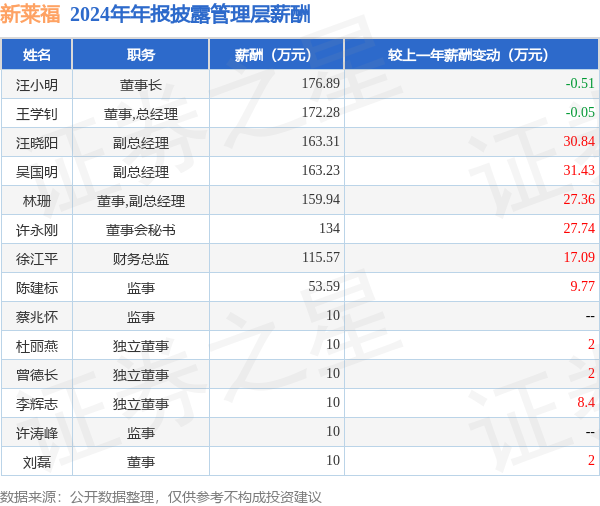
Task: Click salary value 134
Action: tap(329, 228)
